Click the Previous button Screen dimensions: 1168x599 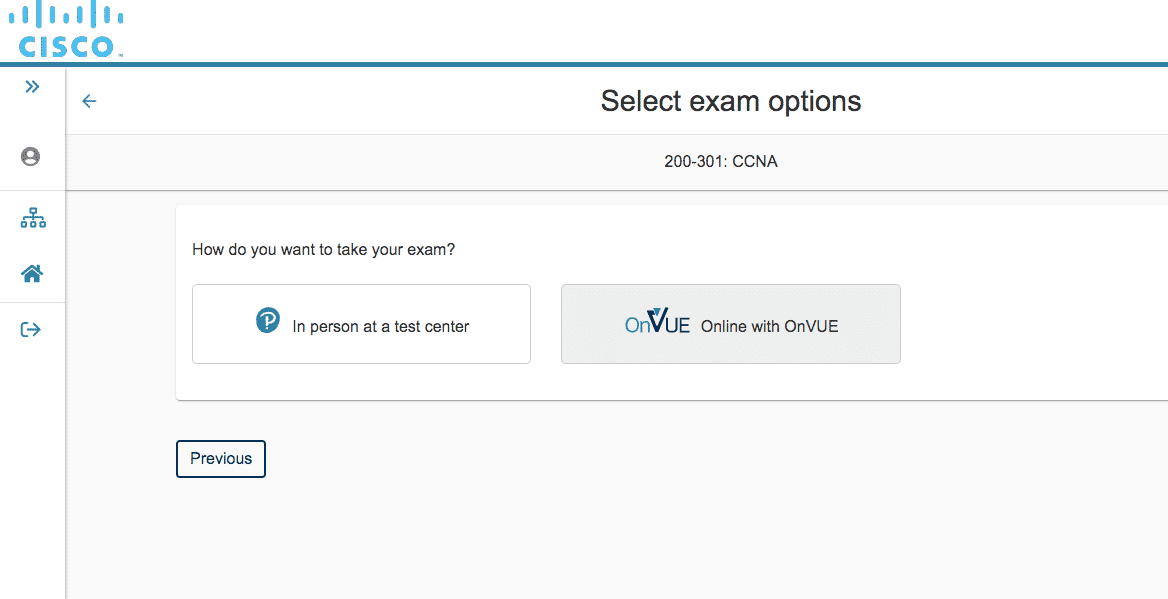(220, 459)
